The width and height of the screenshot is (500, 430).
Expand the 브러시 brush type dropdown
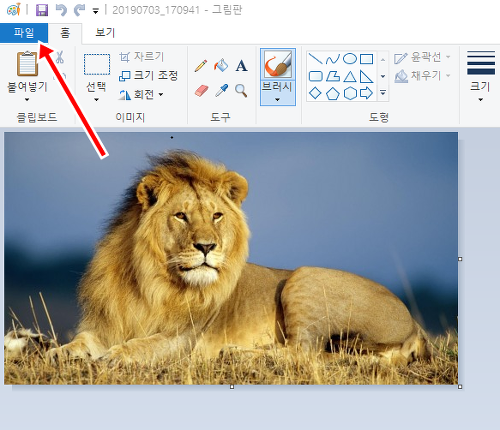point(278,93)
